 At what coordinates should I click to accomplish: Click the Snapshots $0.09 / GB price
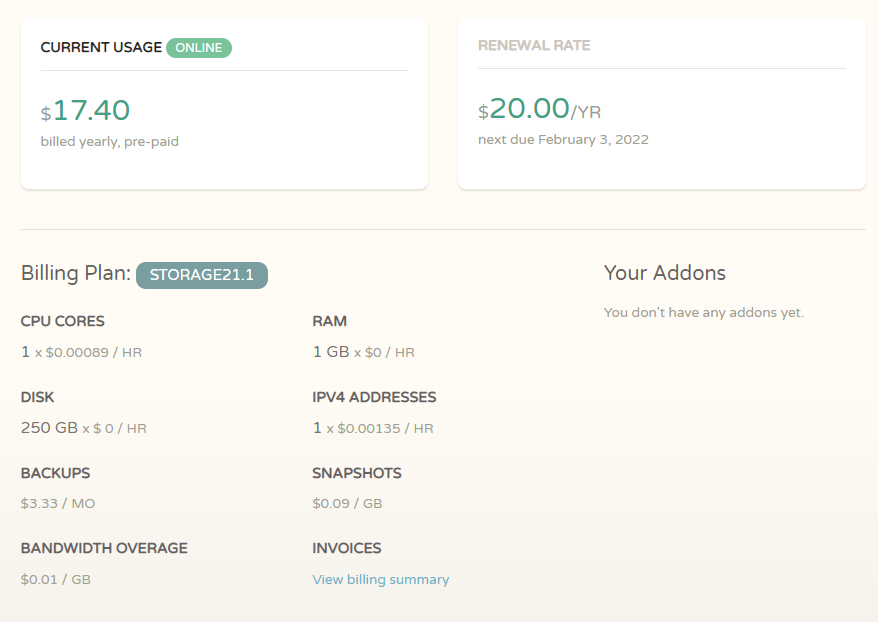click(x=347, y=503)
